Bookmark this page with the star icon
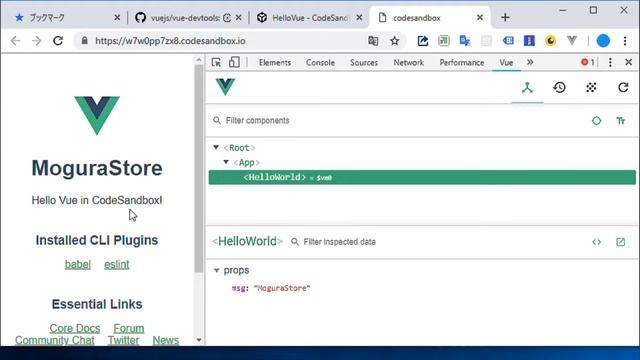 tap(394, 41)
